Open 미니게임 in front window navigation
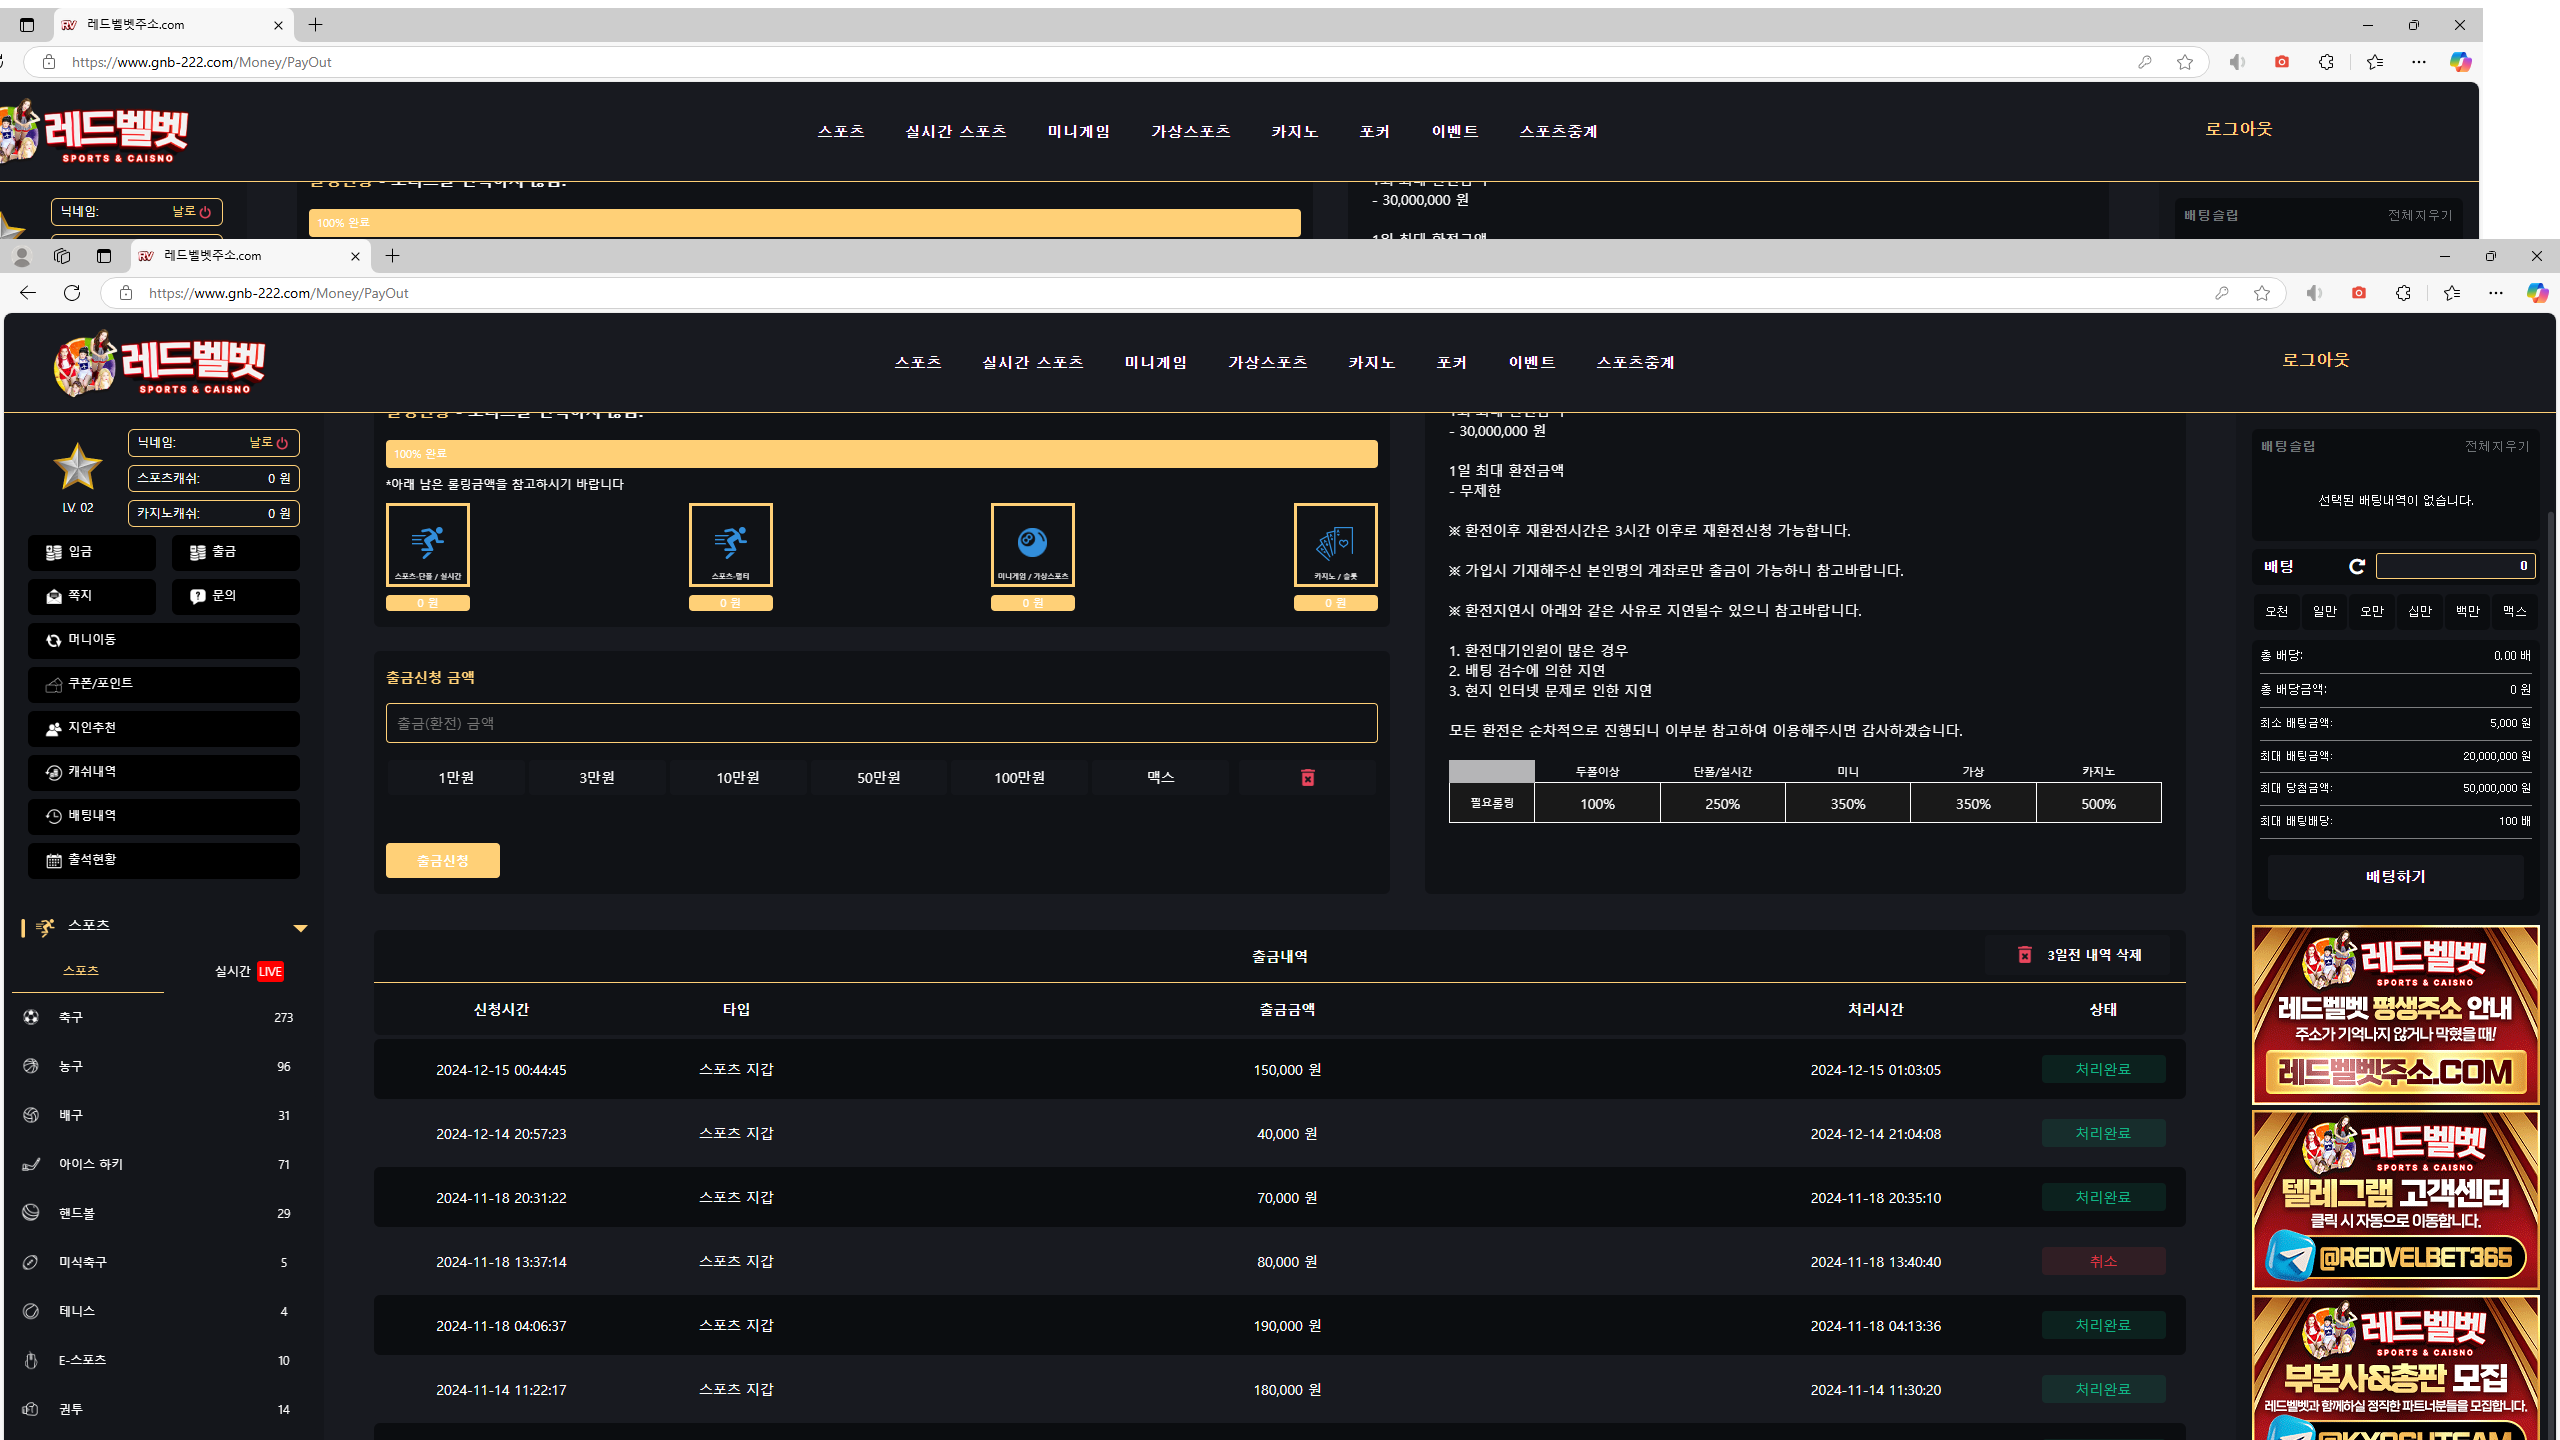This screenshot has height=1440, width=2560. pyautogui.click(x=1156, y=362)
